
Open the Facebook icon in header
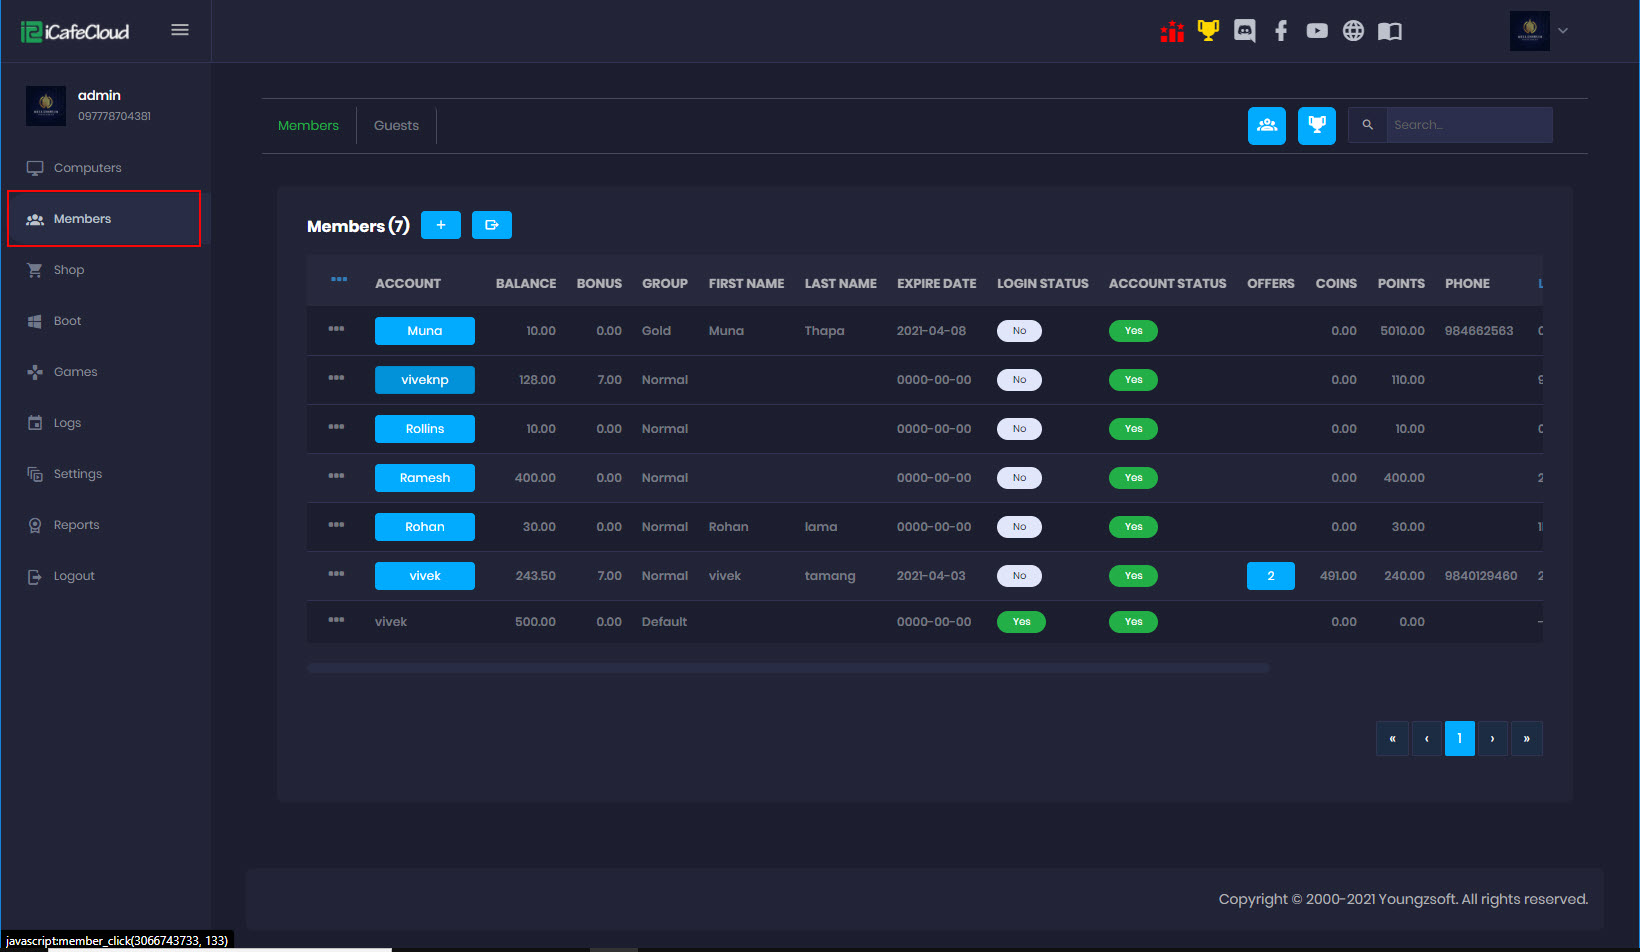(1280, 31)
